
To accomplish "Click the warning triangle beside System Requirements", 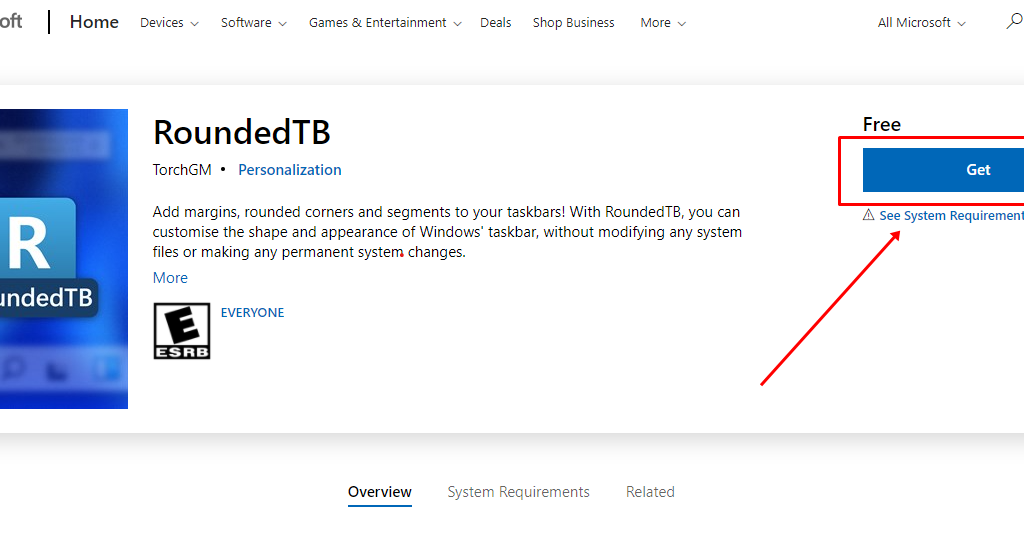I will point(868,215).
